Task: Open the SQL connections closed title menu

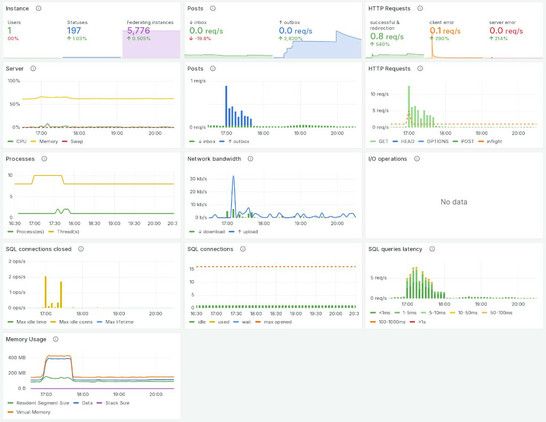Action: coord(39,249)
